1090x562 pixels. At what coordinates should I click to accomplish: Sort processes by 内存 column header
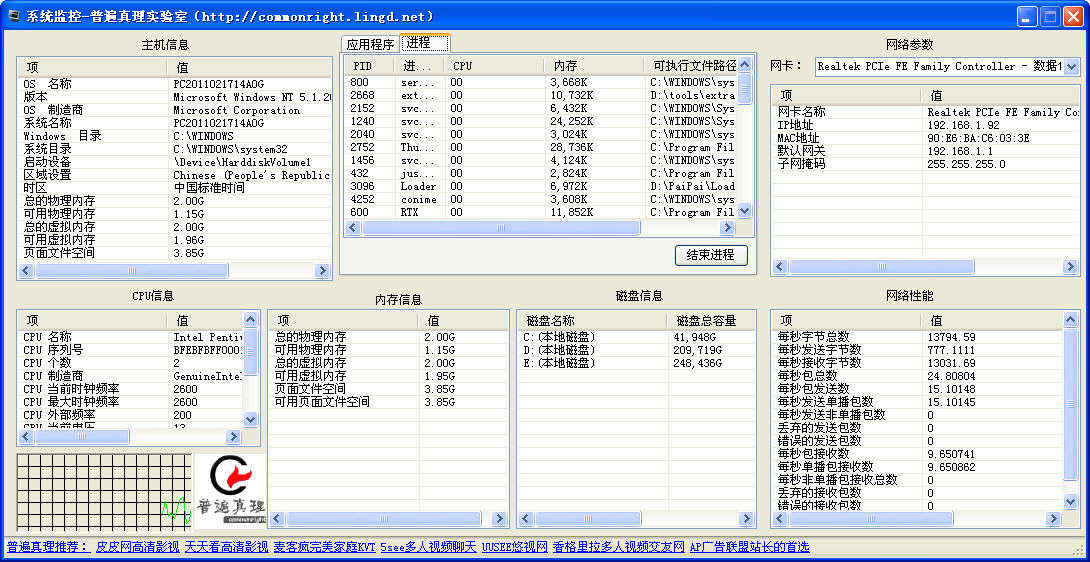coord(594,66)
